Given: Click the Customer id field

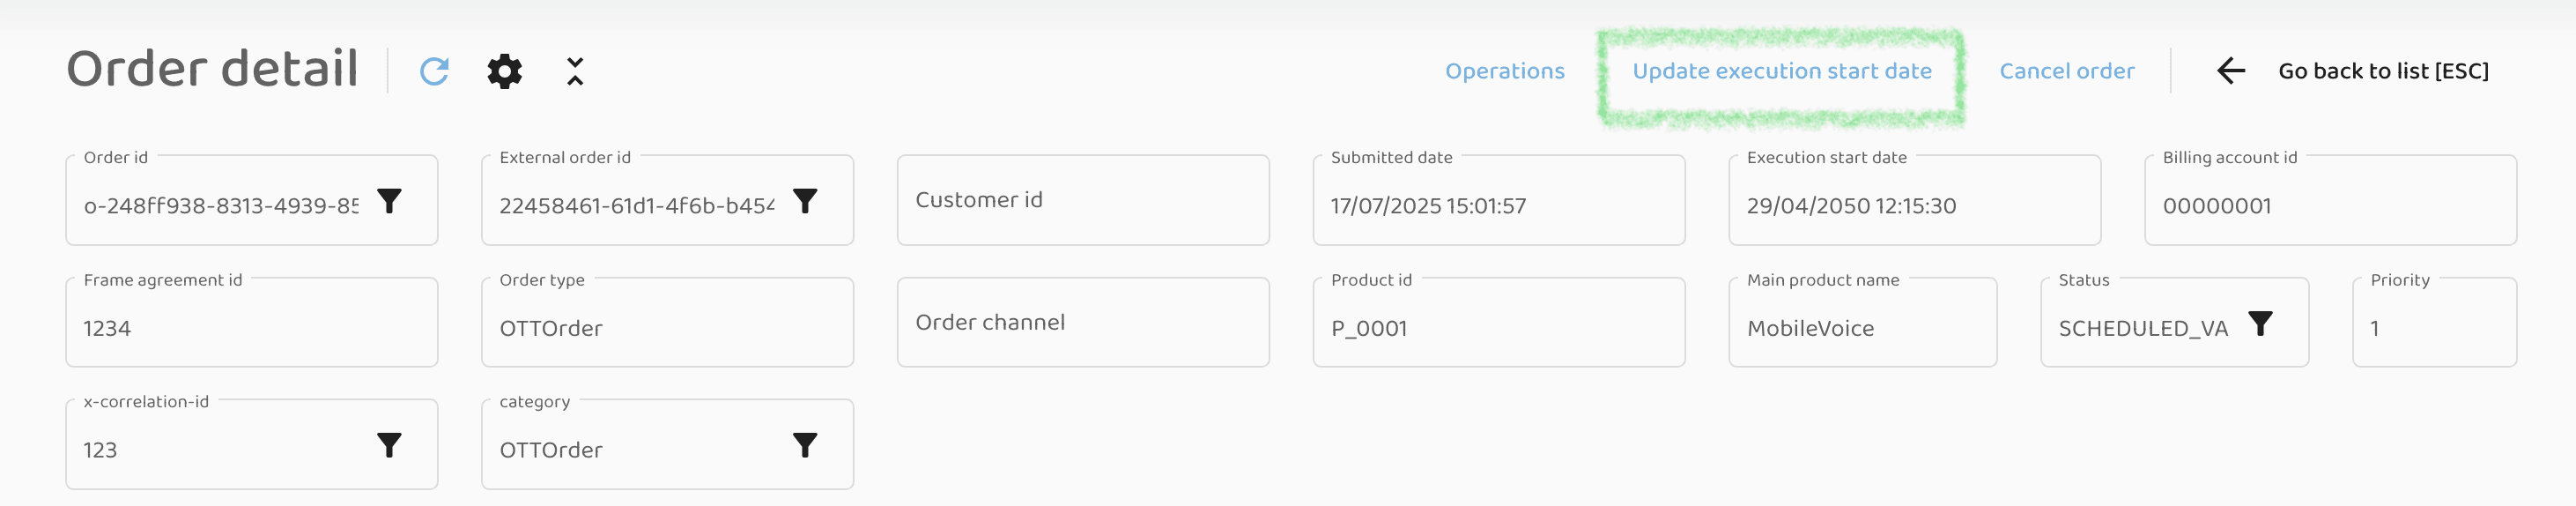Looking at the screenshot, I should [1083, 200].
